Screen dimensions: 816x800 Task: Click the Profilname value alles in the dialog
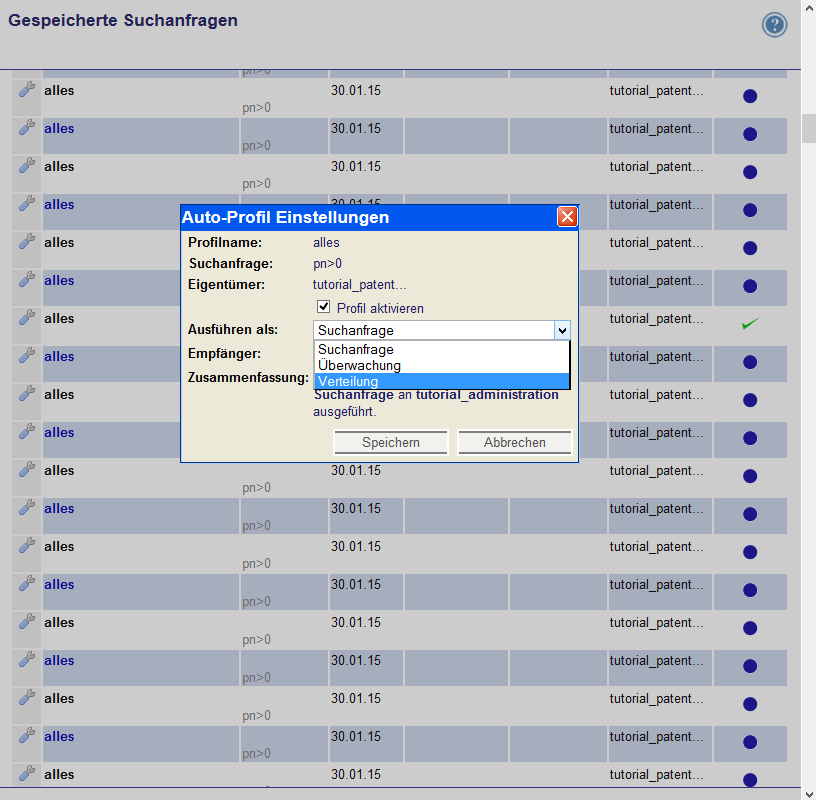(326, 243)
